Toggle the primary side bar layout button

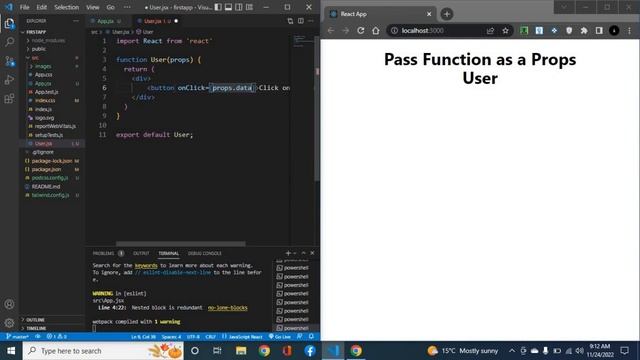point(218,7)
